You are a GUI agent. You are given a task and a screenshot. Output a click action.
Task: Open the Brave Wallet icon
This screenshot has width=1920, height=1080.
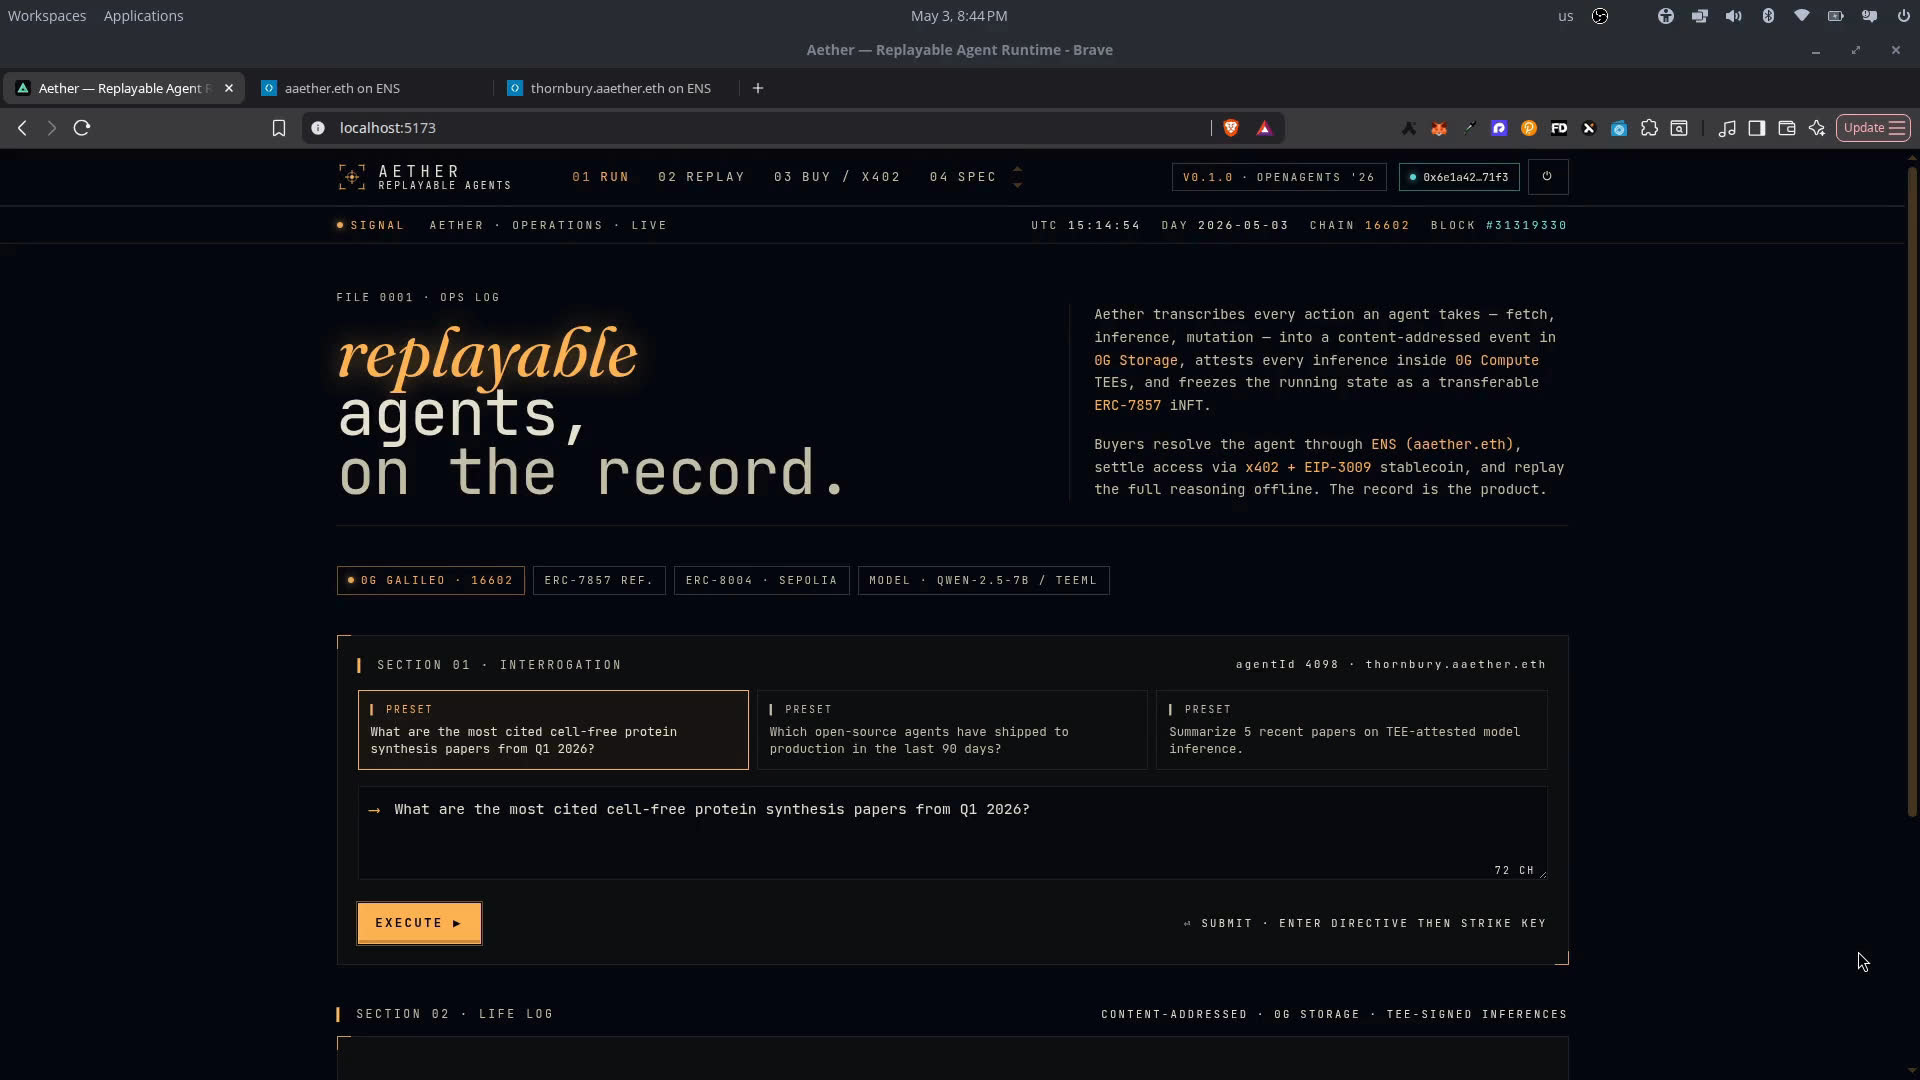pos(1787,128)
